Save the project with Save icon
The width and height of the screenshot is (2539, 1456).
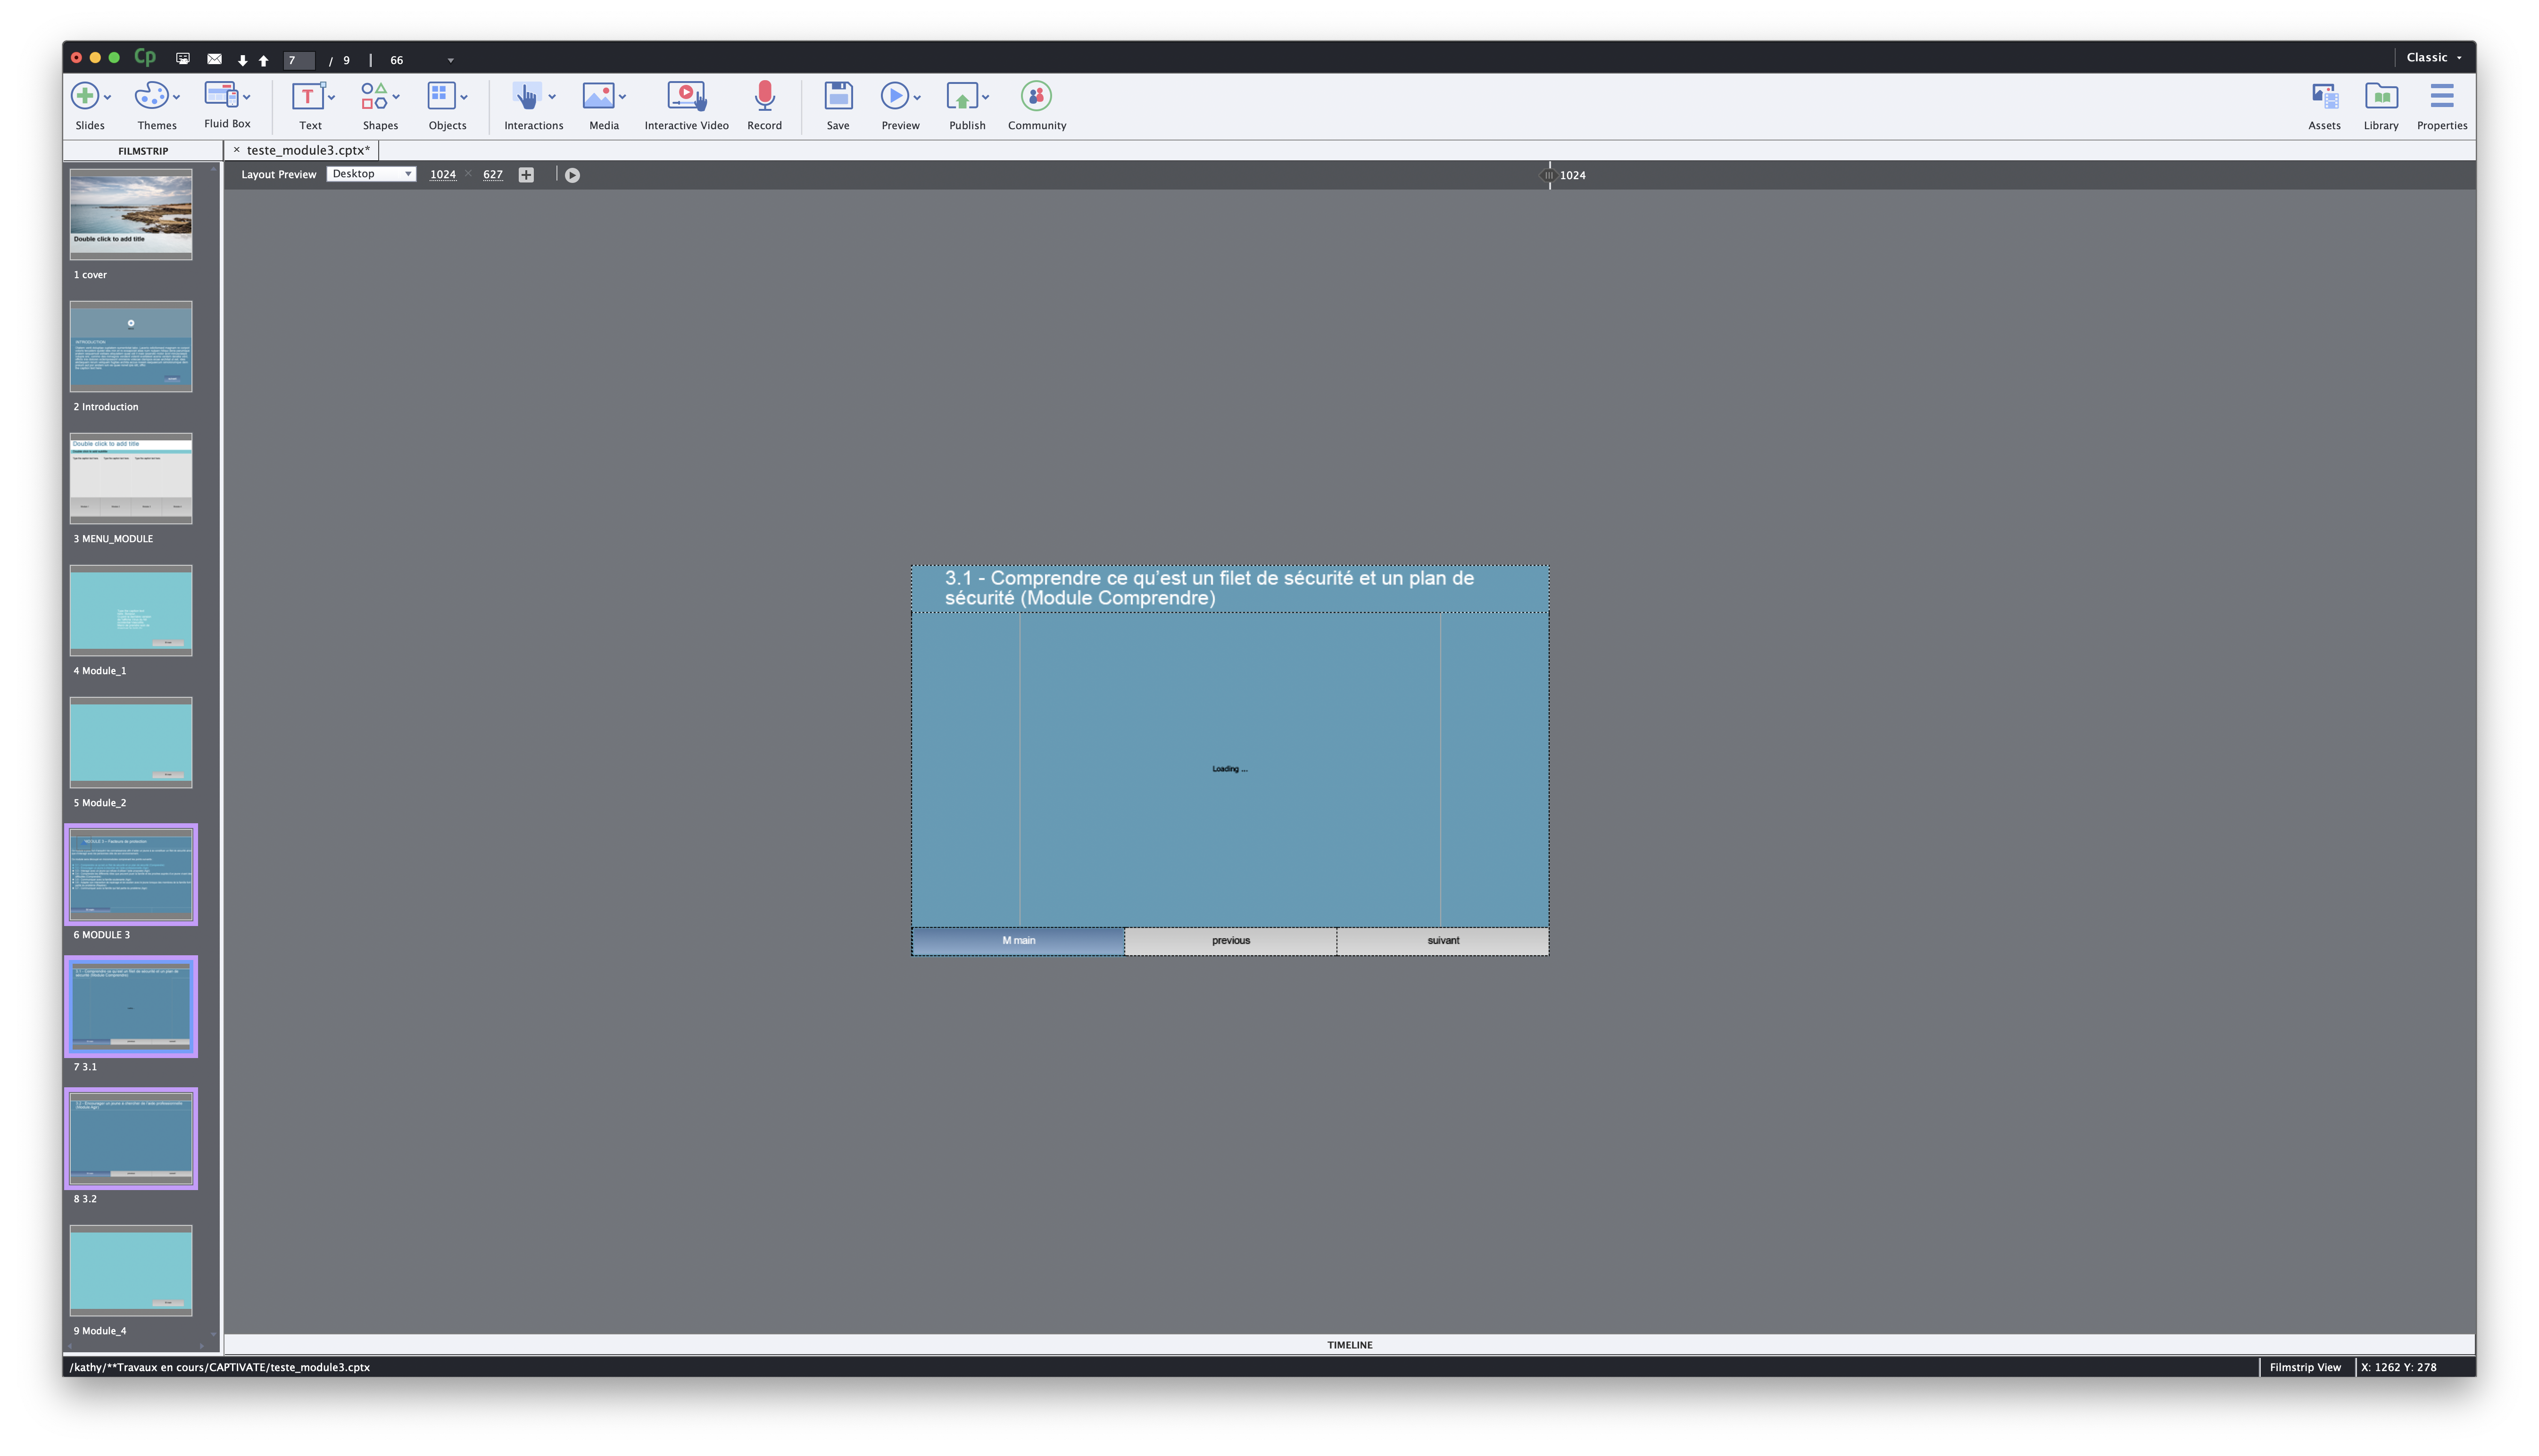click(x=838, y=97)
